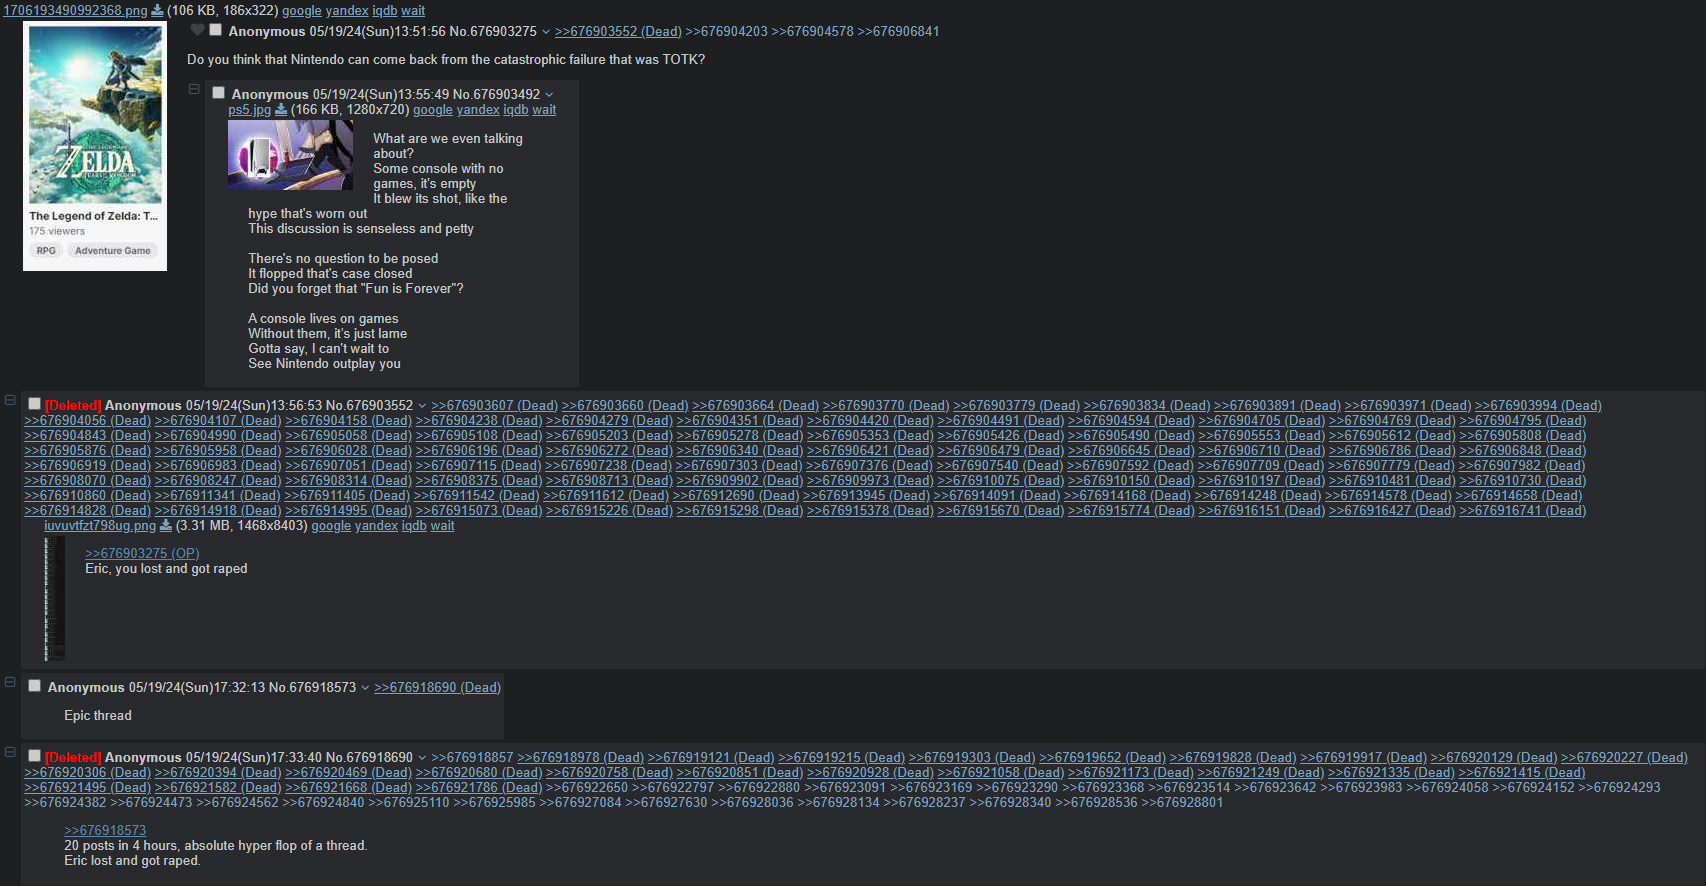
Task: Tick the checkbox for post No.676903492
Action: tap(218, 93)
